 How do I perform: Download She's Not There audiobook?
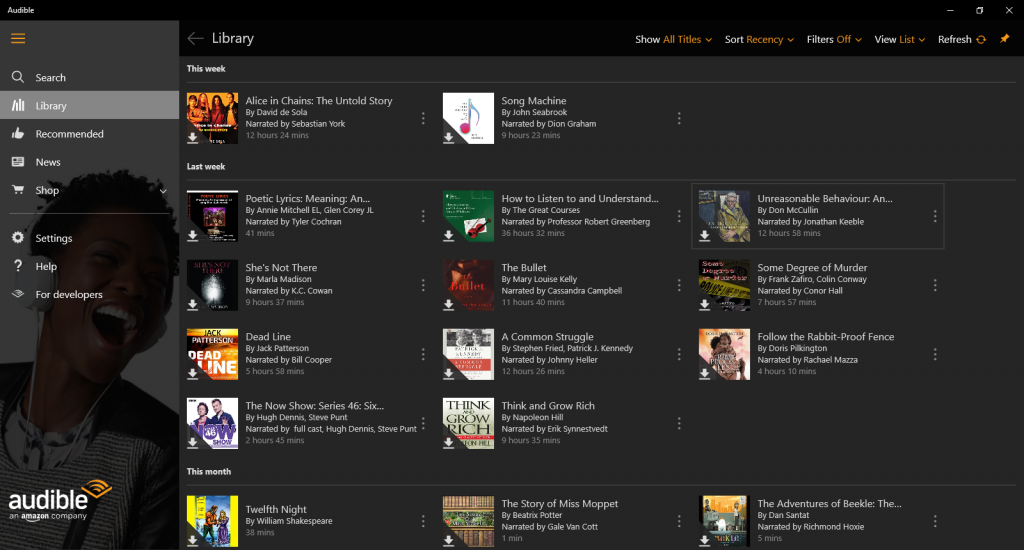coord(193,304)
